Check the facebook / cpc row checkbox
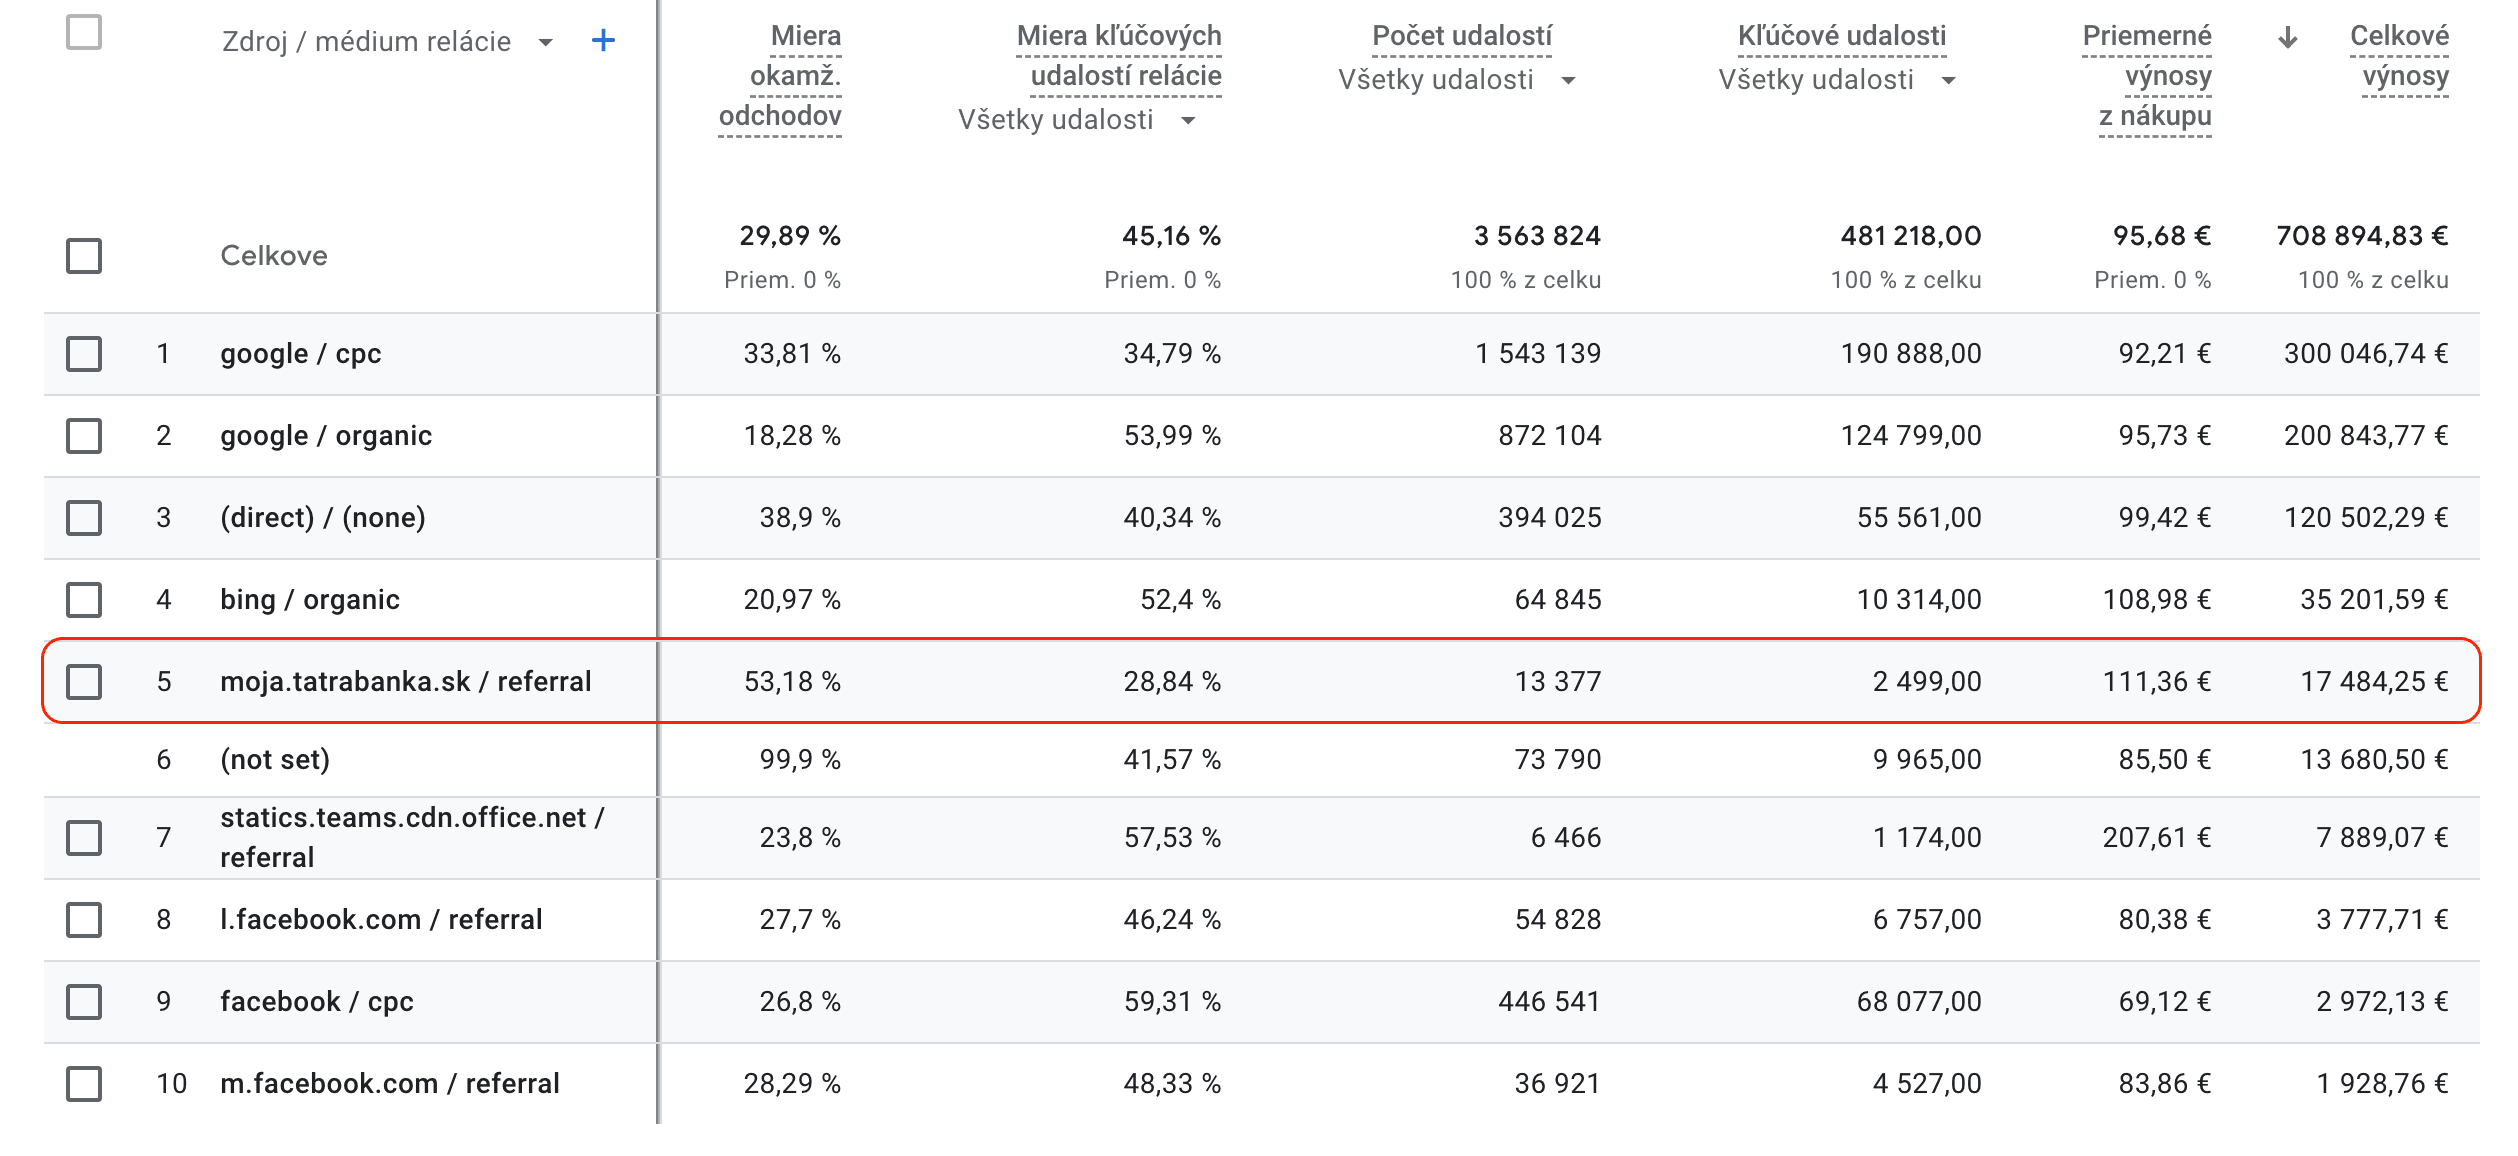Image resolution: width=2518 pixels, height=1156 pixels. 84,1002
